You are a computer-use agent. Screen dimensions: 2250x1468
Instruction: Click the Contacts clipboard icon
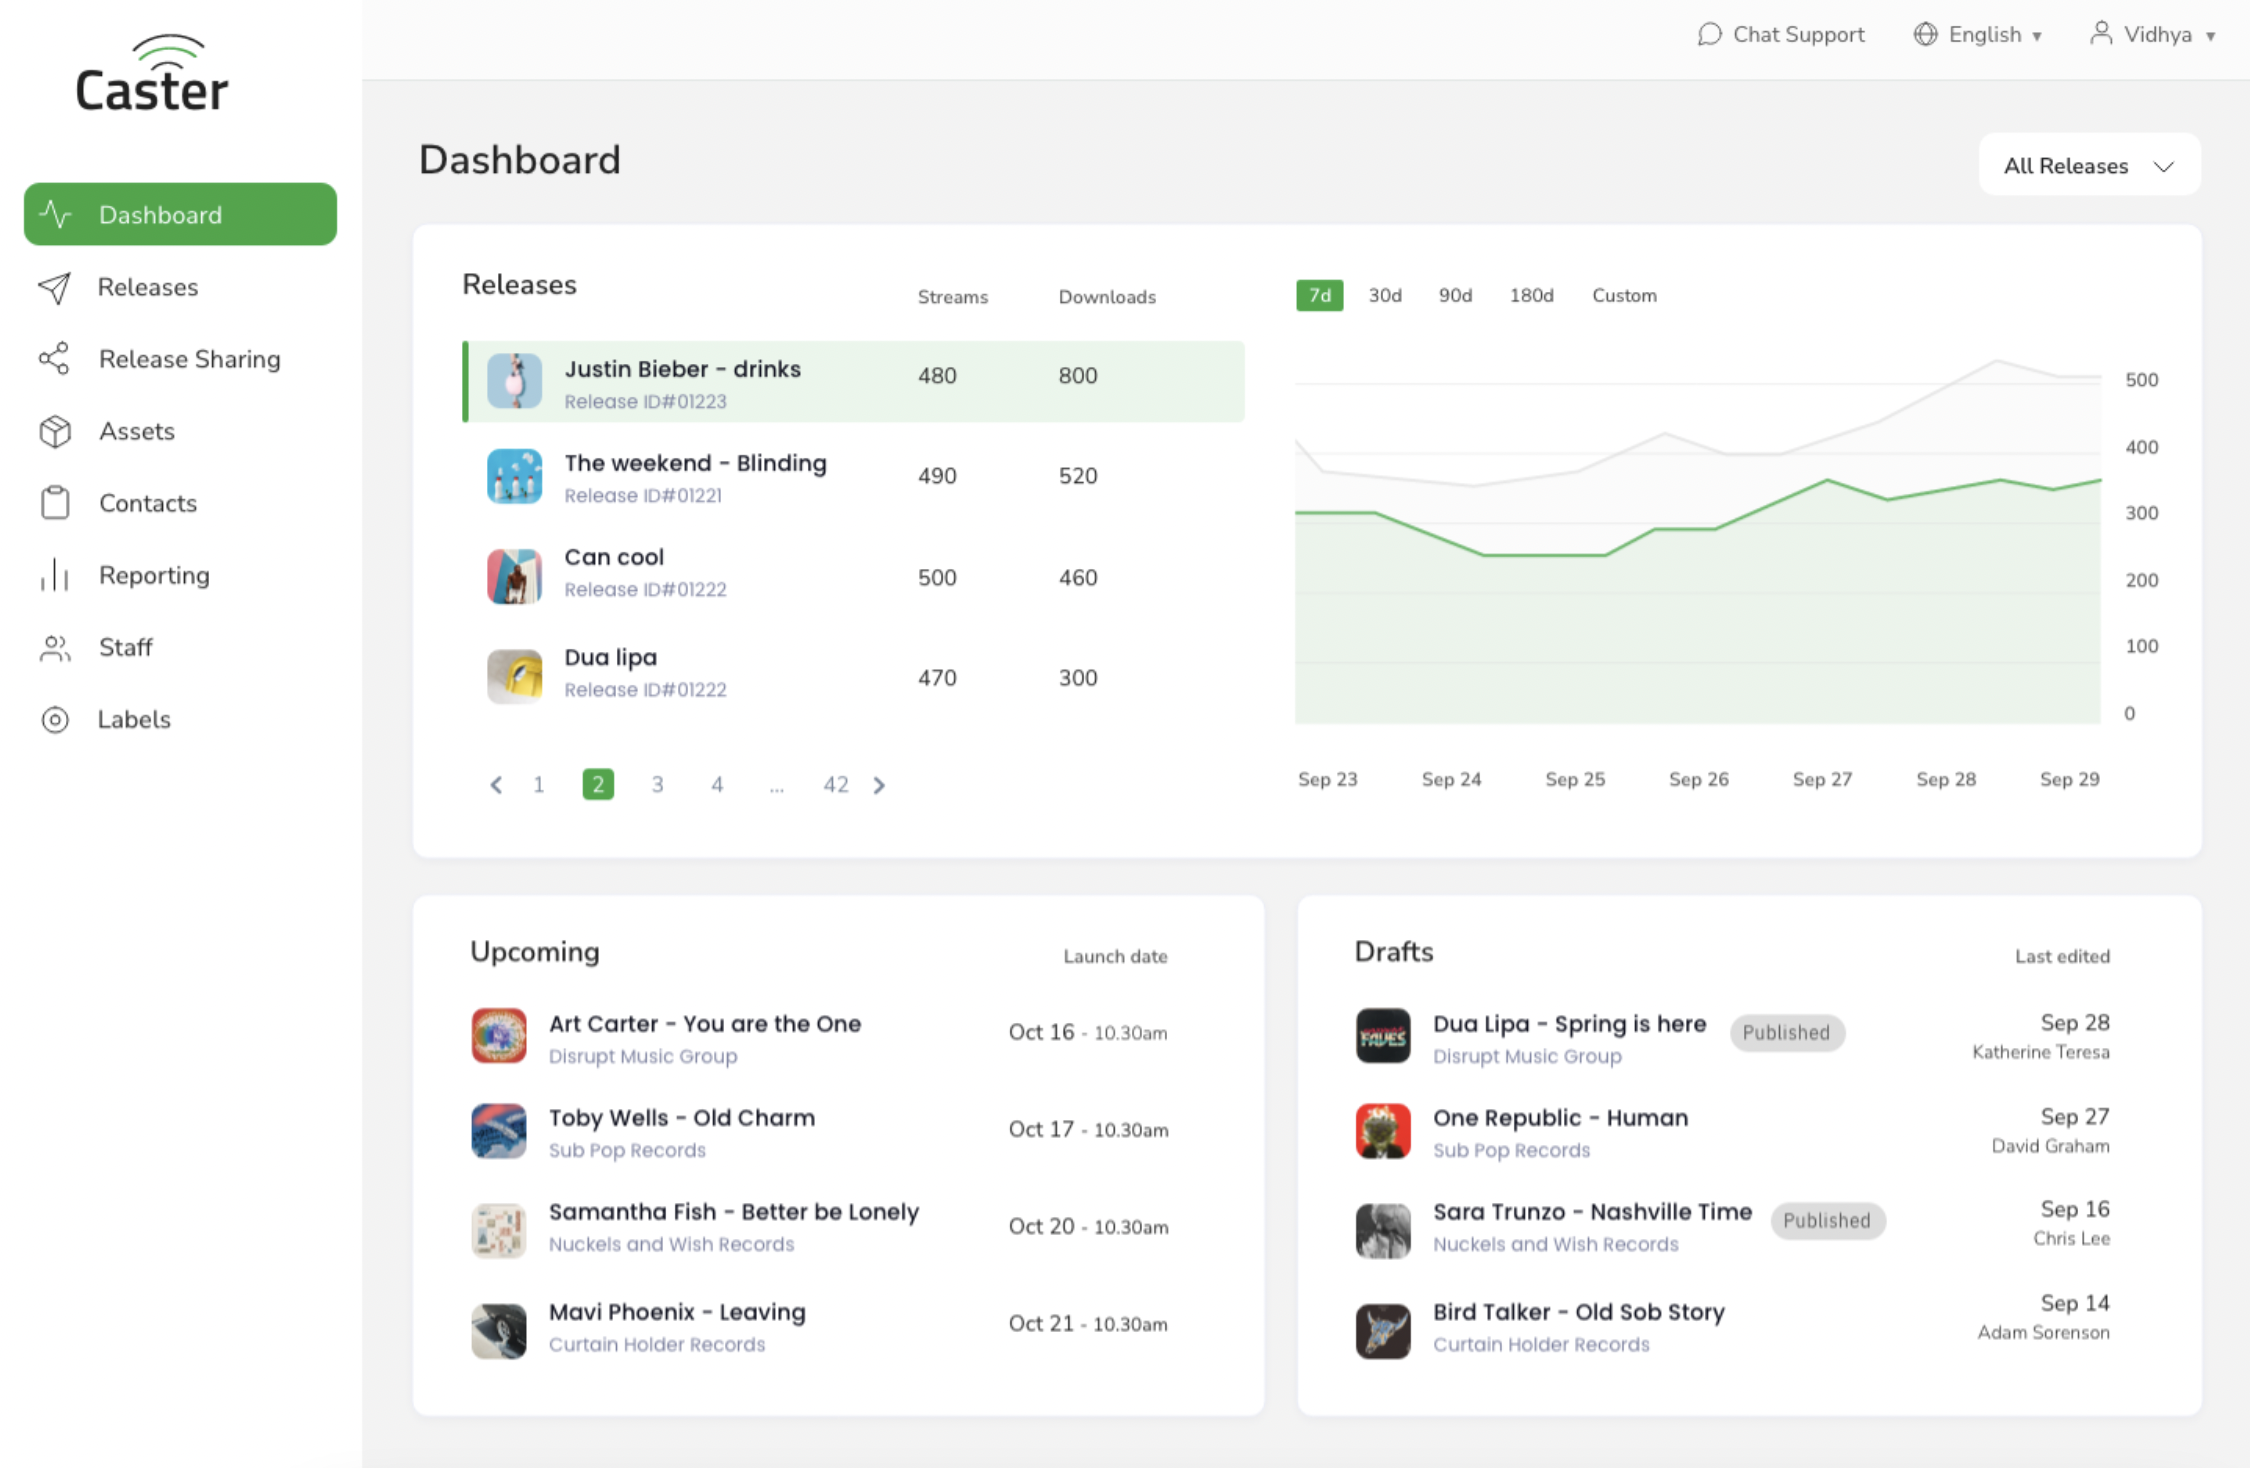click(55, 502)
